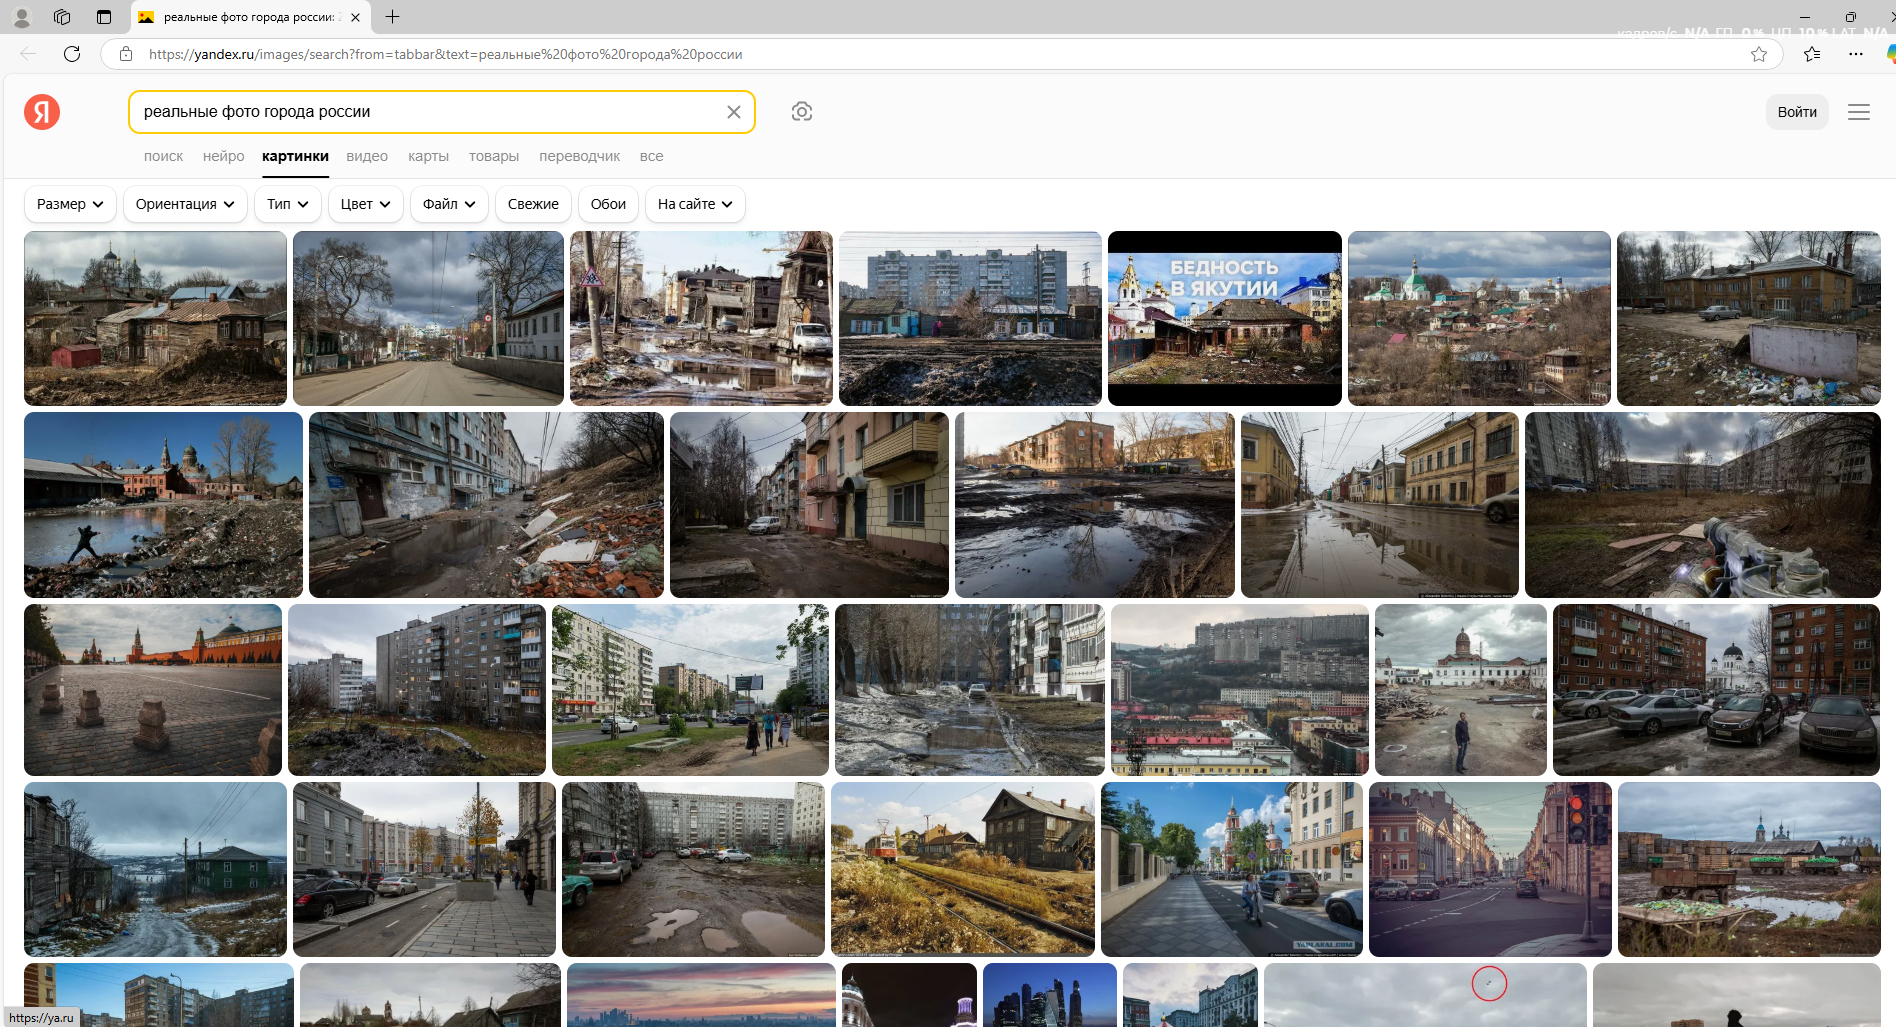Expand the На сайте dropdown
The width and height of the screenshot is (1896, 1027).
pyautogui.click(x=695, y=204)
